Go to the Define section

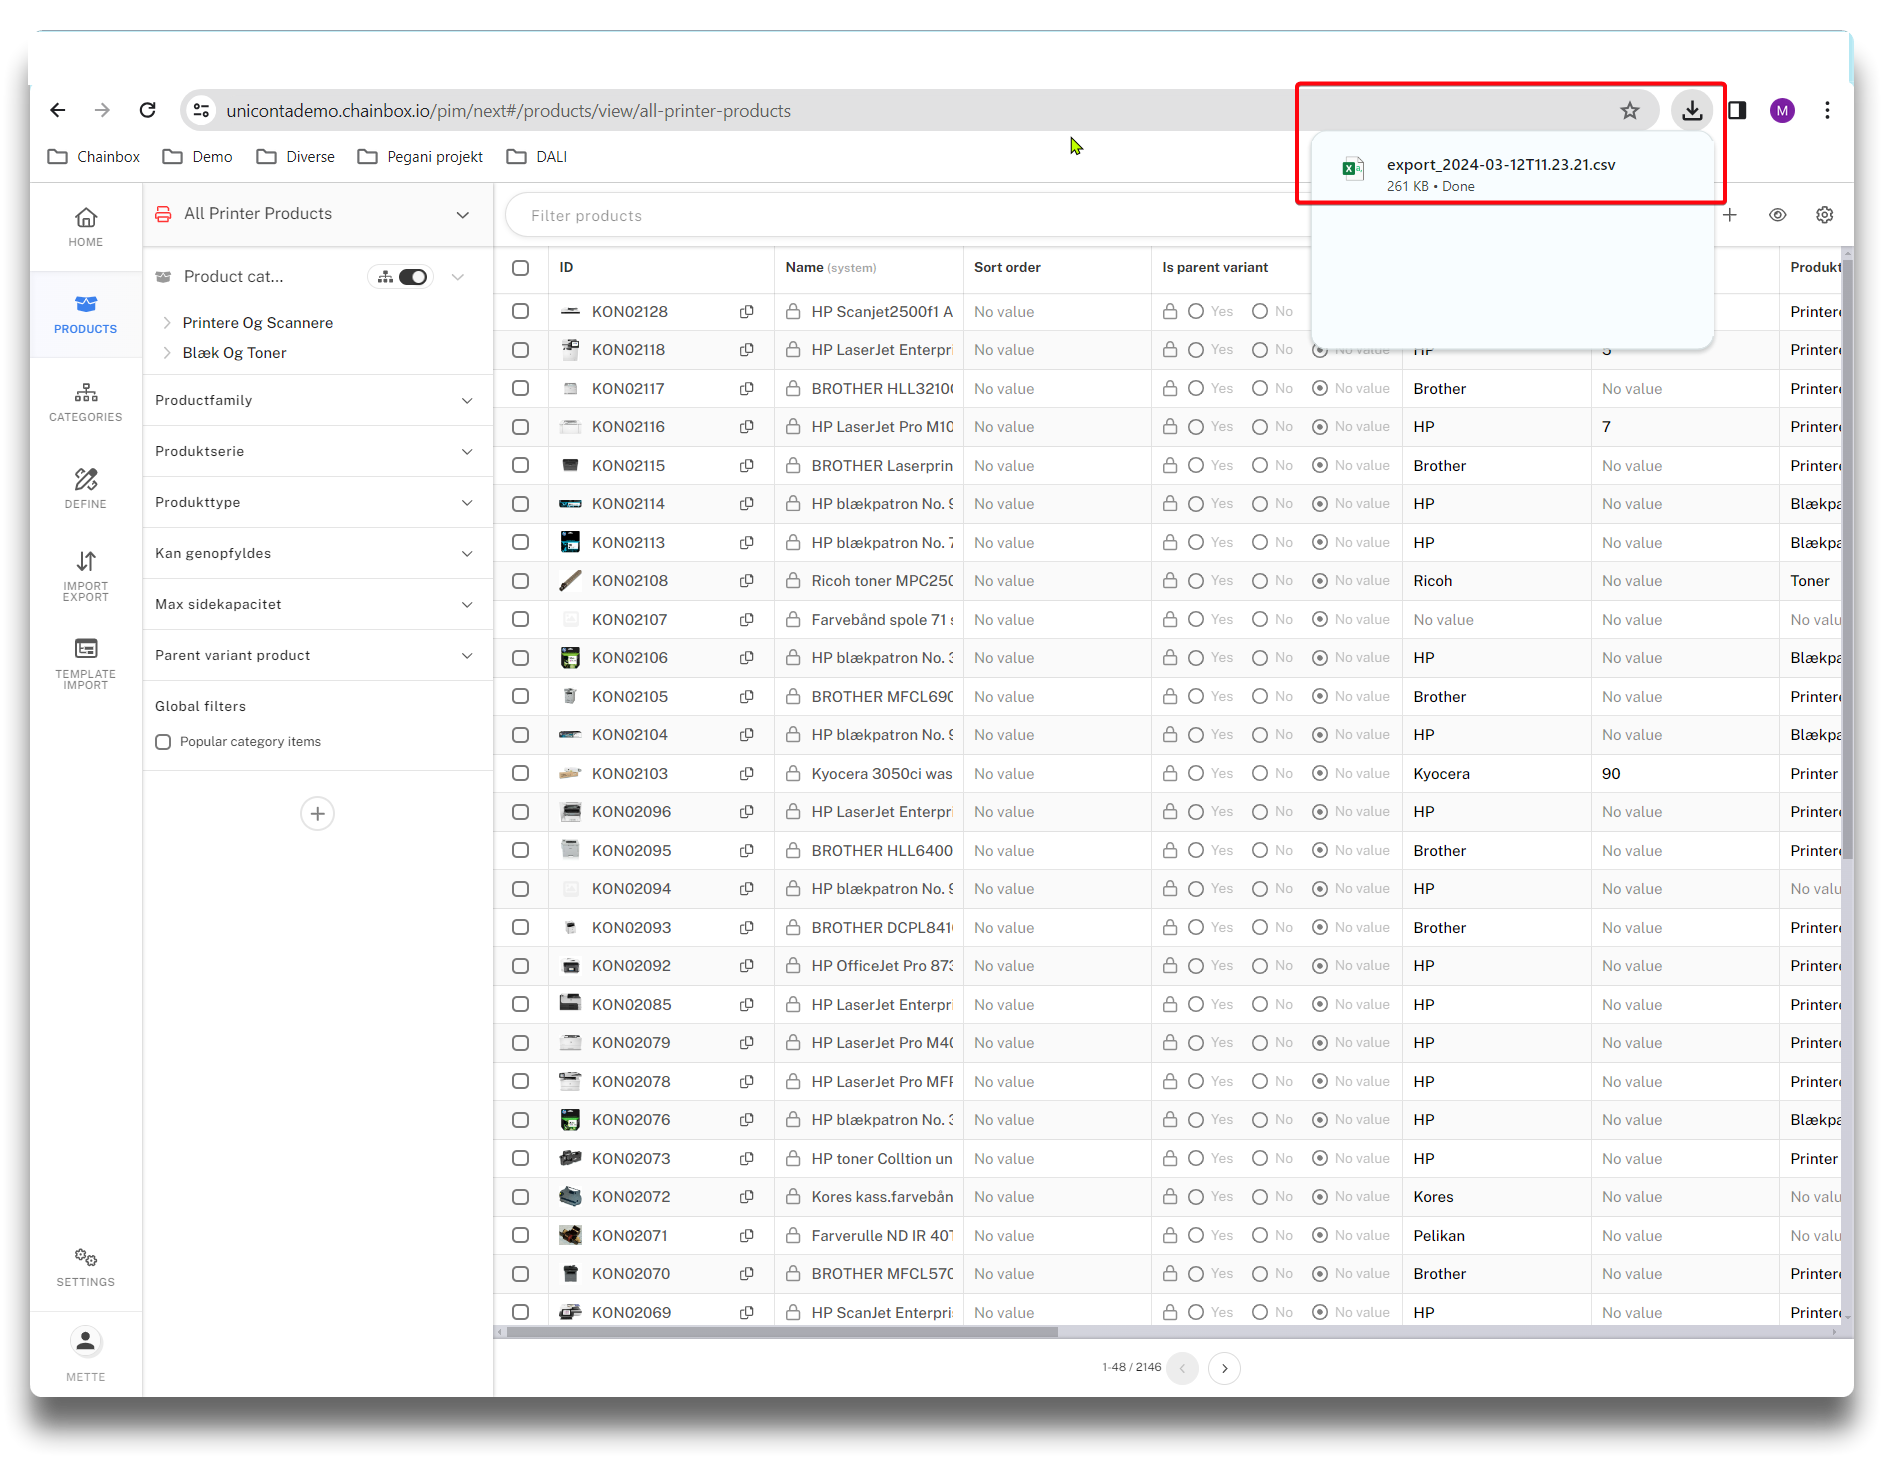click(86, 488)
